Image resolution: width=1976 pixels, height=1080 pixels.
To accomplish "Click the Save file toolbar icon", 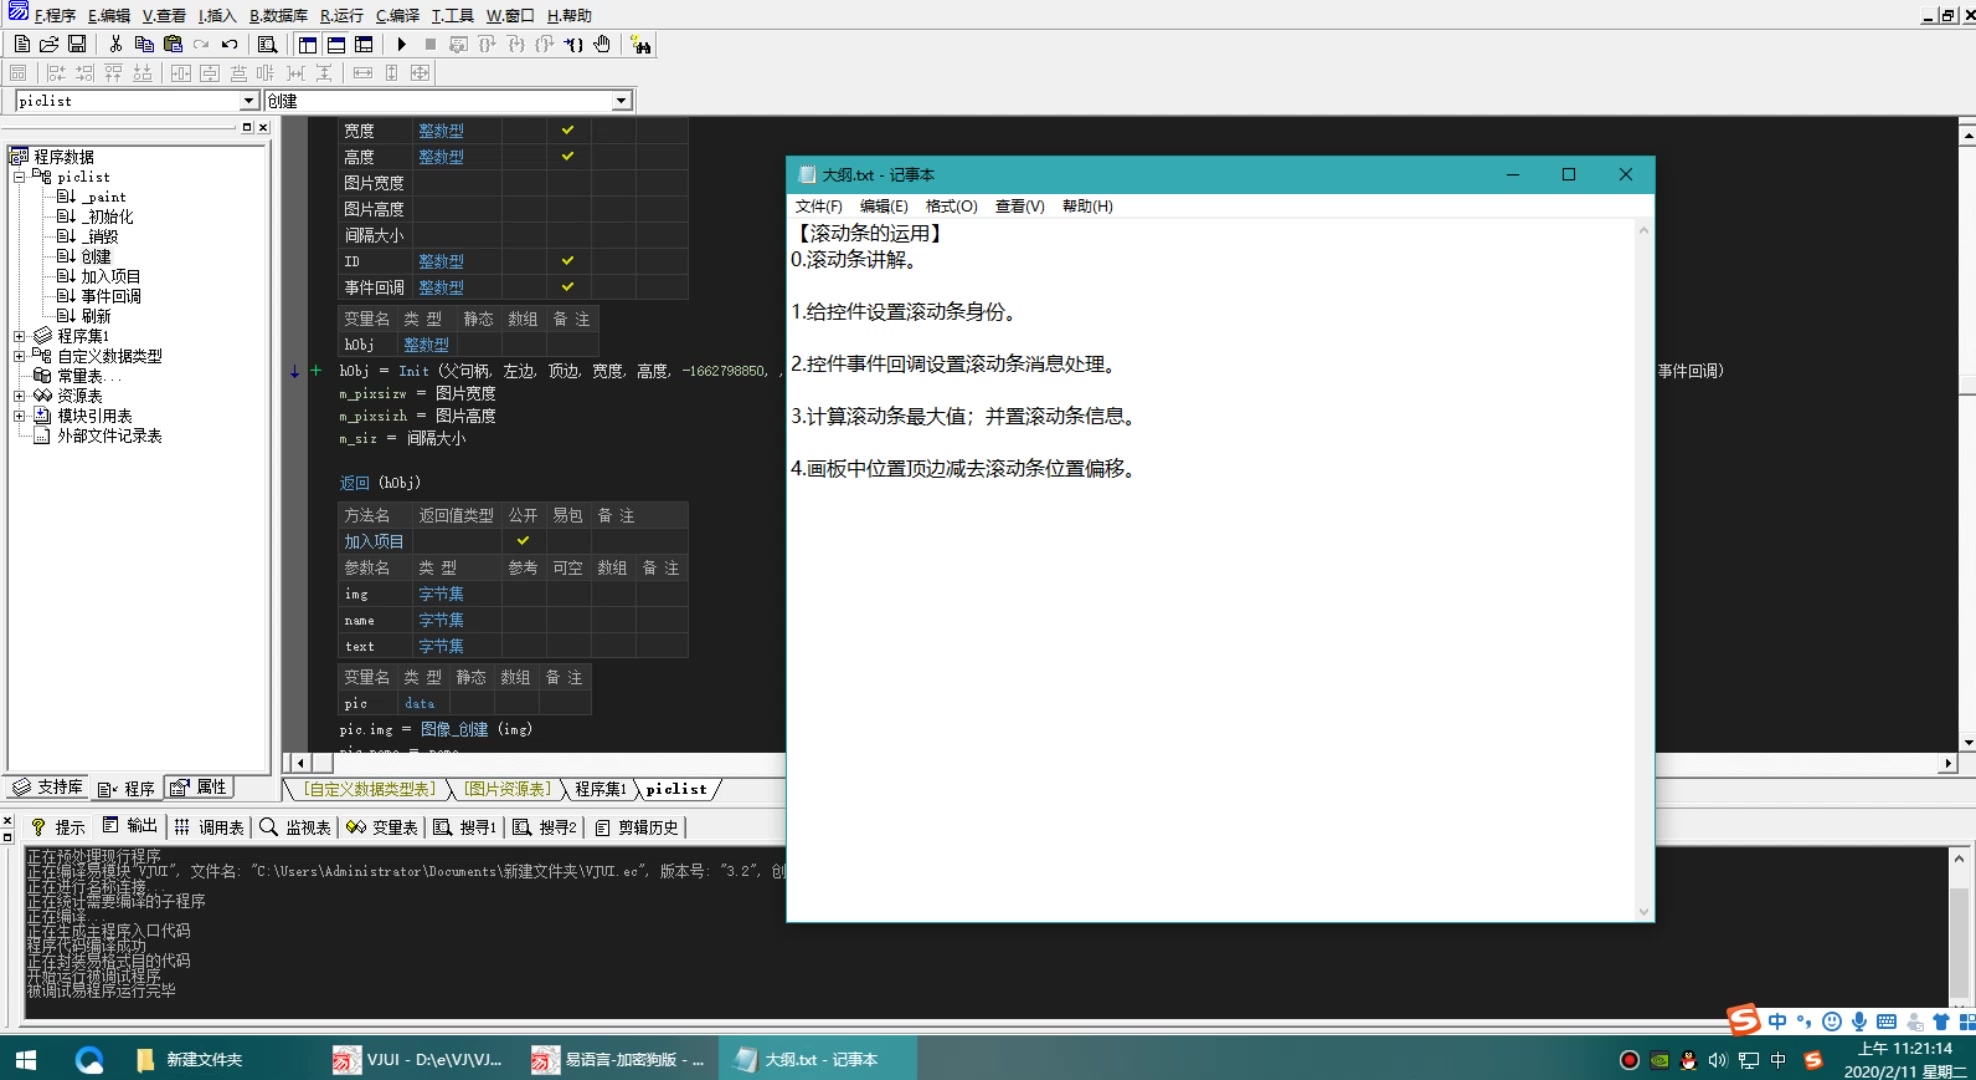I will [x=77, y=44].
